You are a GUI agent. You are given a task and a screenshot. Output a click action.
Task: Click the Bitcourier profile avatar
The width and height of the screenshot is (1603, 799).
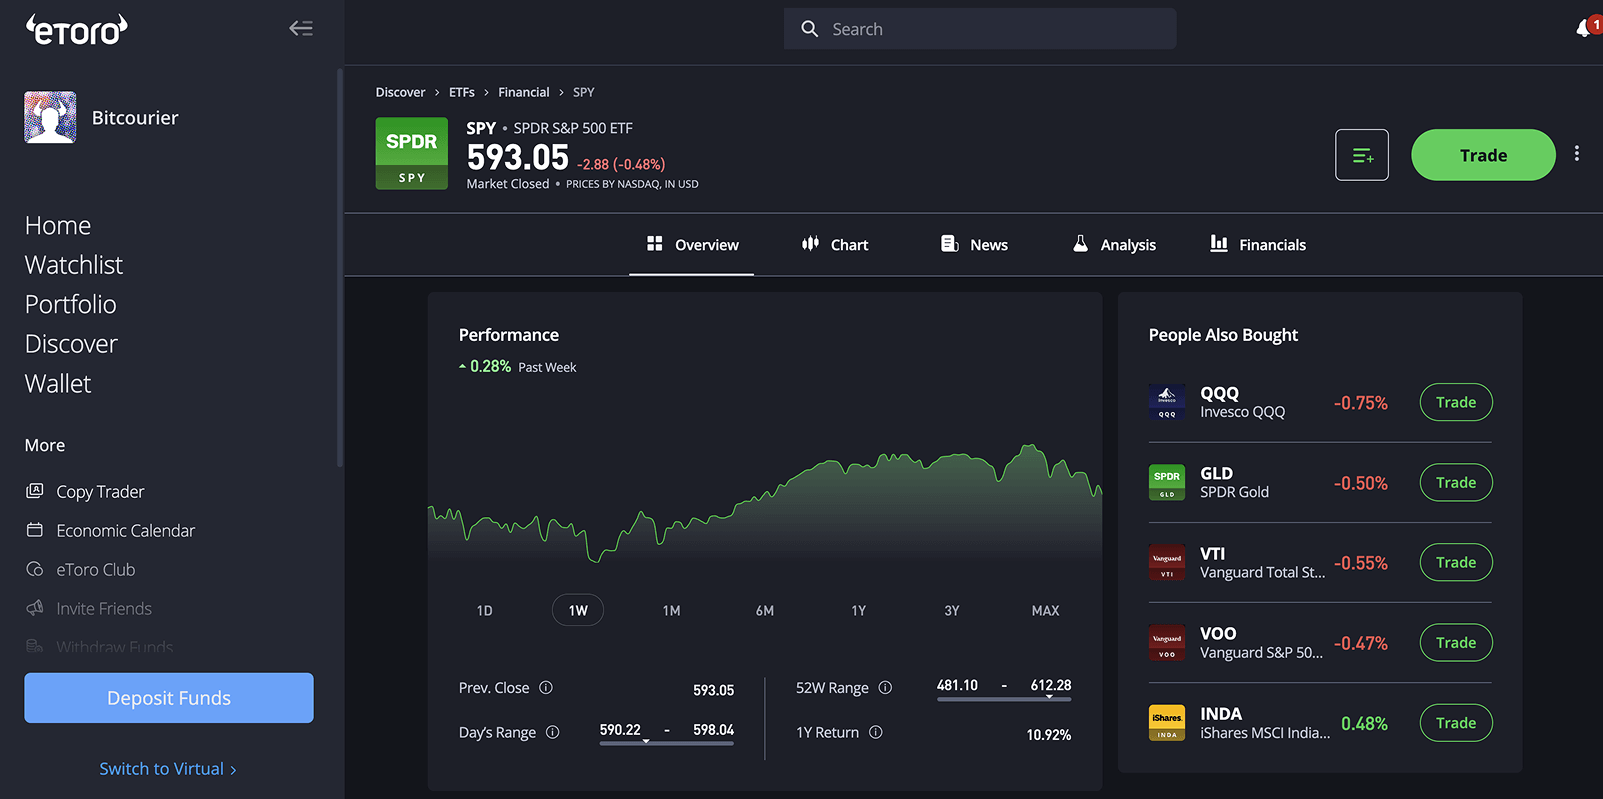pyautogui.click(x=50, y=118)
